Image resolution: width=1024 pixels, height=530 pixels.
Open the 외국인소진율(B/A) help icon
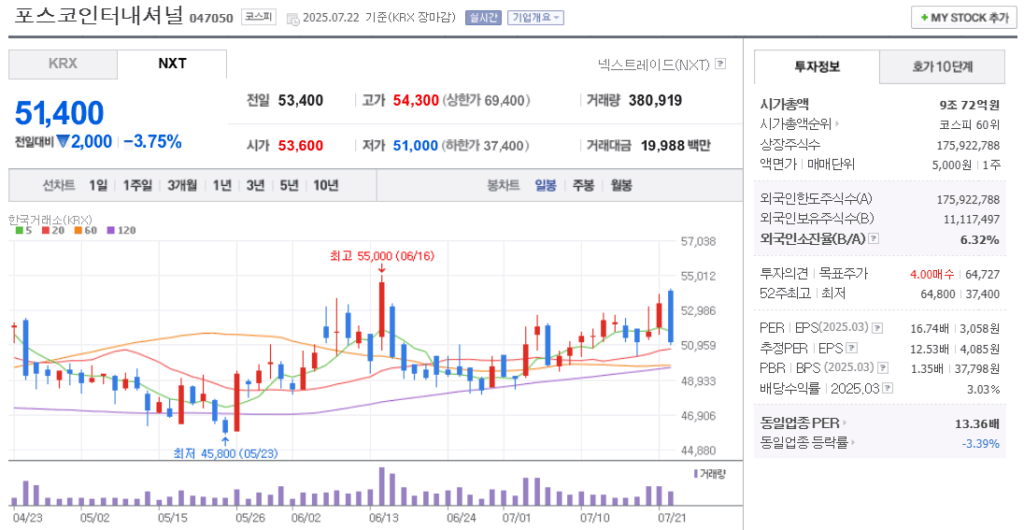(874, 239)
